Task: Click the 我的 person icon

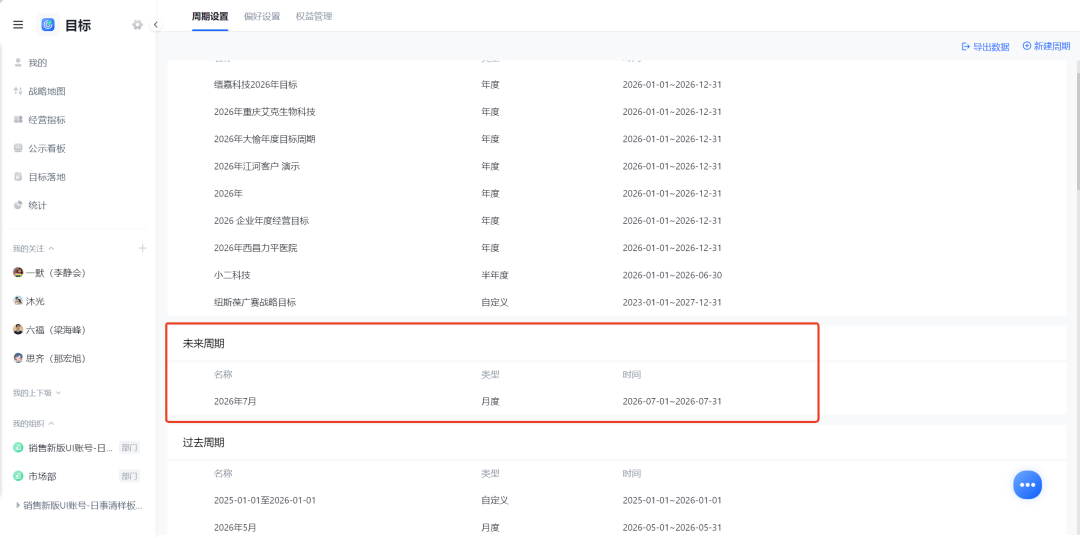Action: click(x=18, y=63)
